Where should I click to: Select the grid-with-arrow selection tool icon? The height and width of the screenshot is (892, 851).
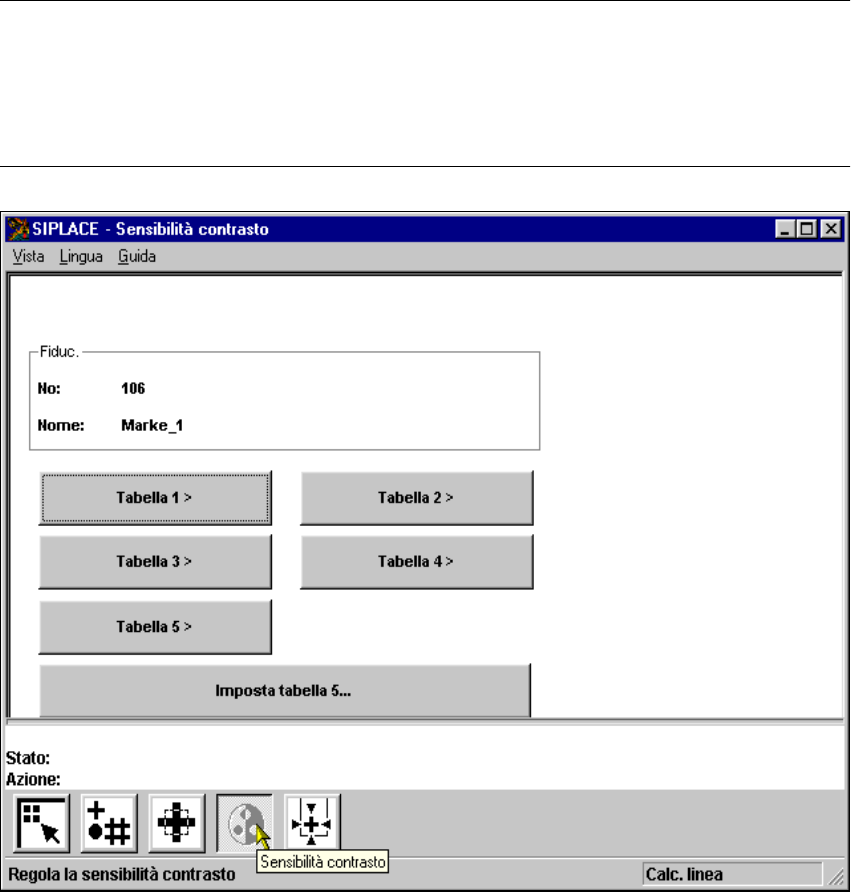42,823
